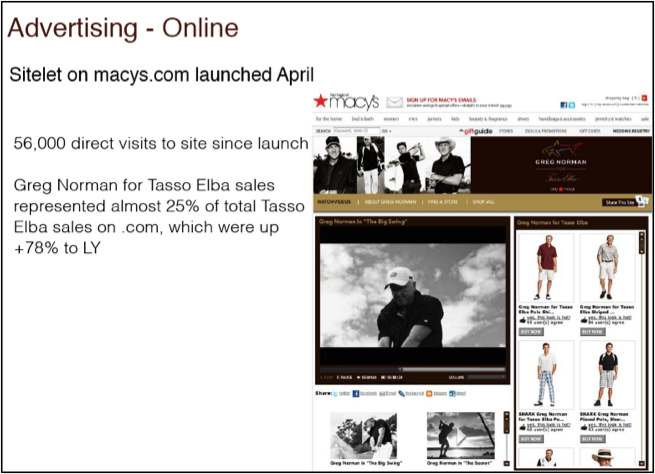Click the Share This Site icon
Viewport: 655px width, 474px height.
coord(641,200)
